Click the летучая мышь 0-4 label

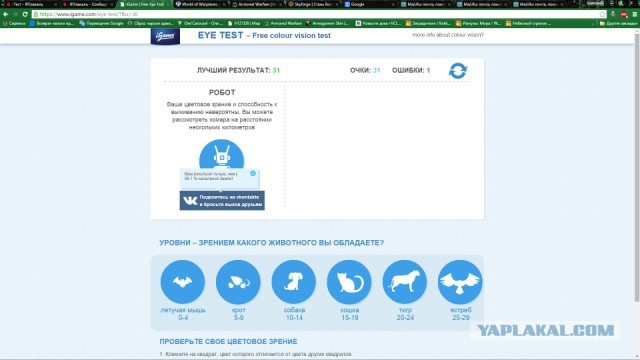click(x=183, y=314)
